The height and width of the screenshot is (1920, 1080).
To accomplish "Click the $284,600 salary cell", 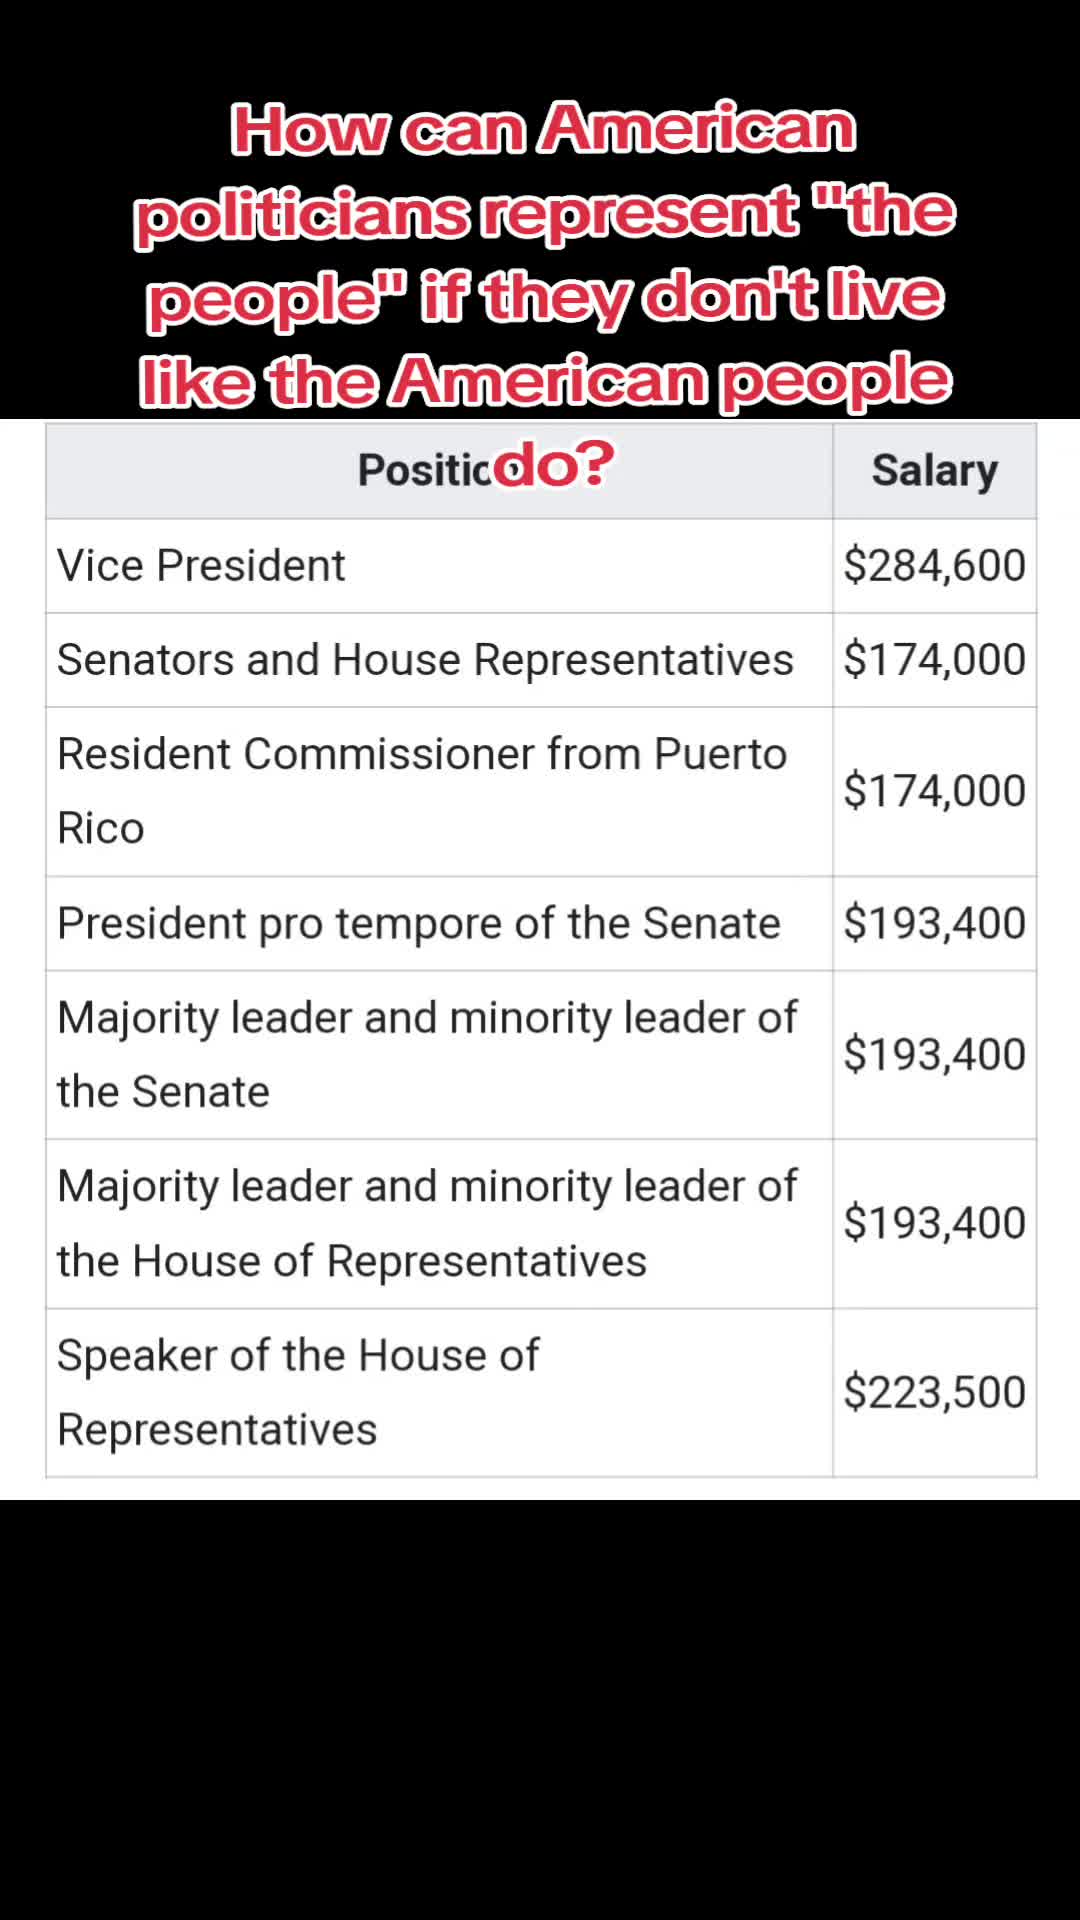I will point(935,565).
